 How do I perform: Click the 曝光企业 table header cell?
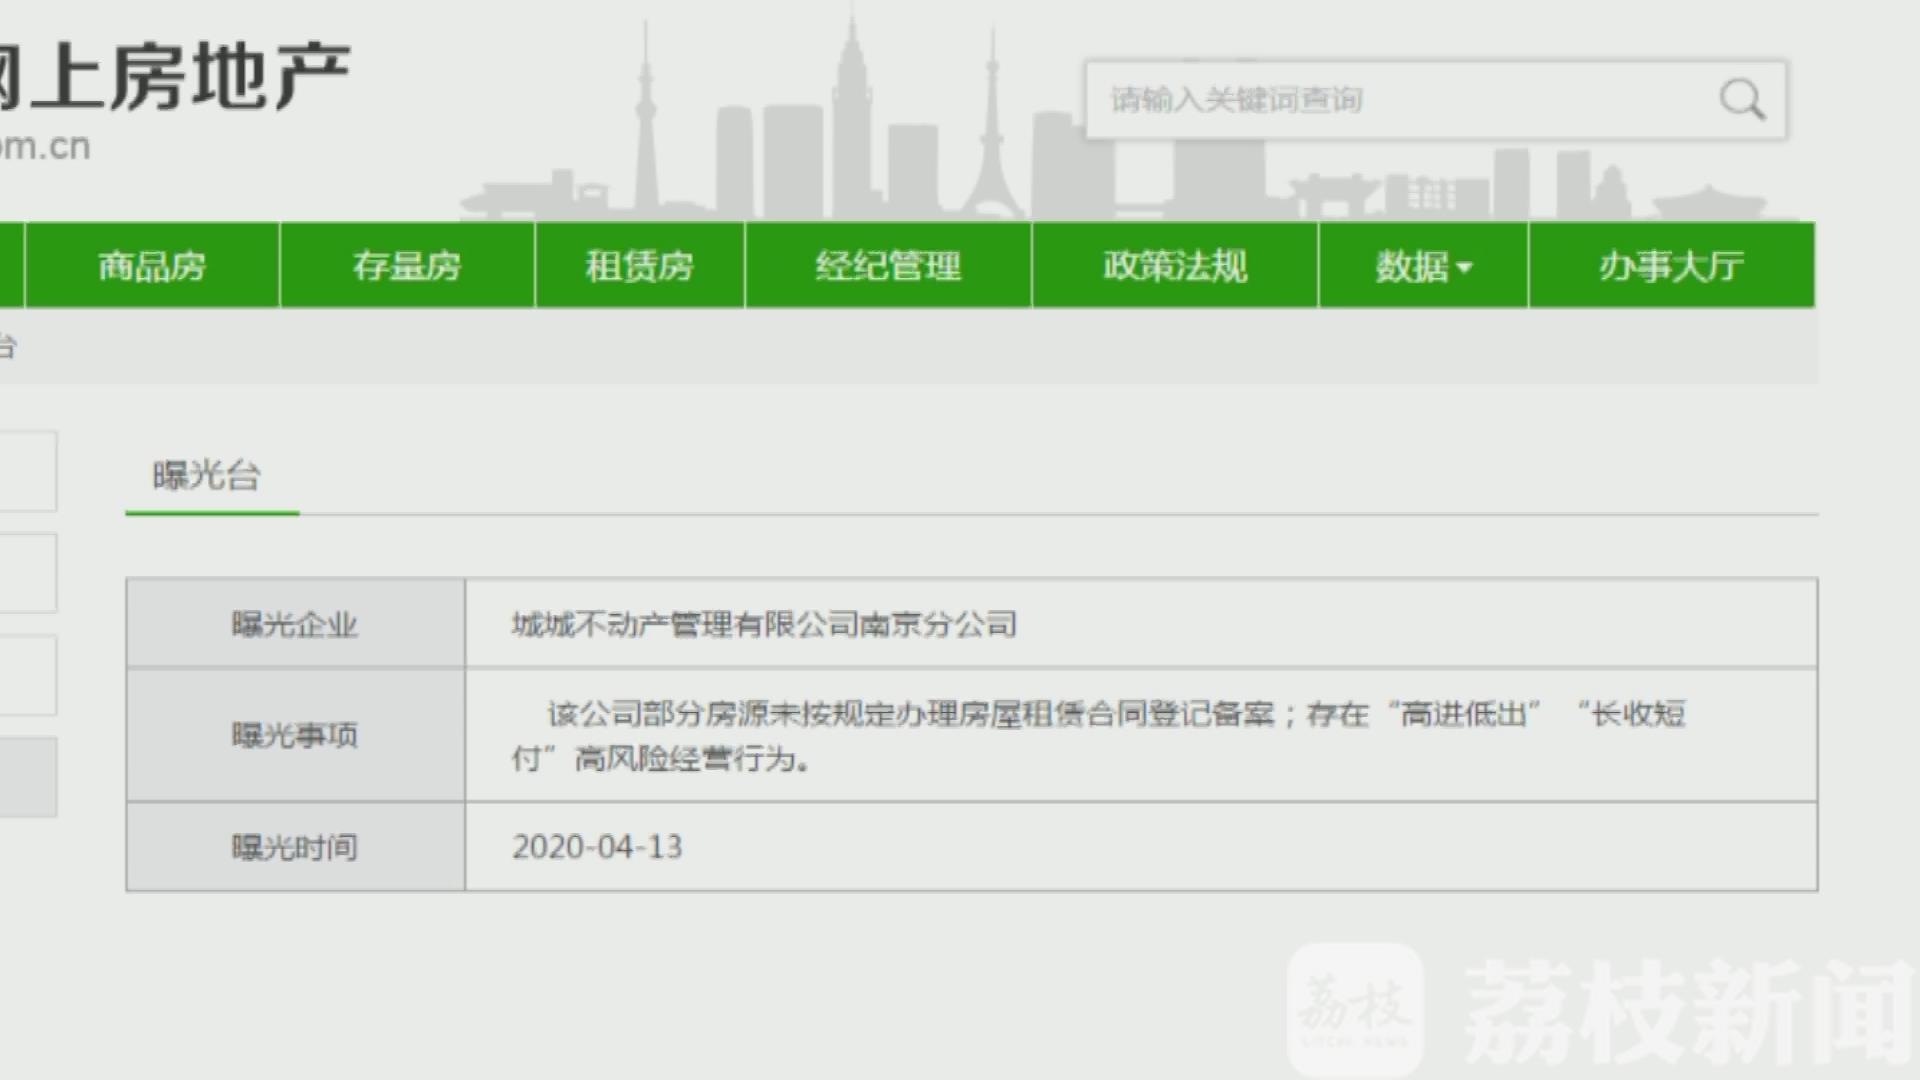point(295,624)
